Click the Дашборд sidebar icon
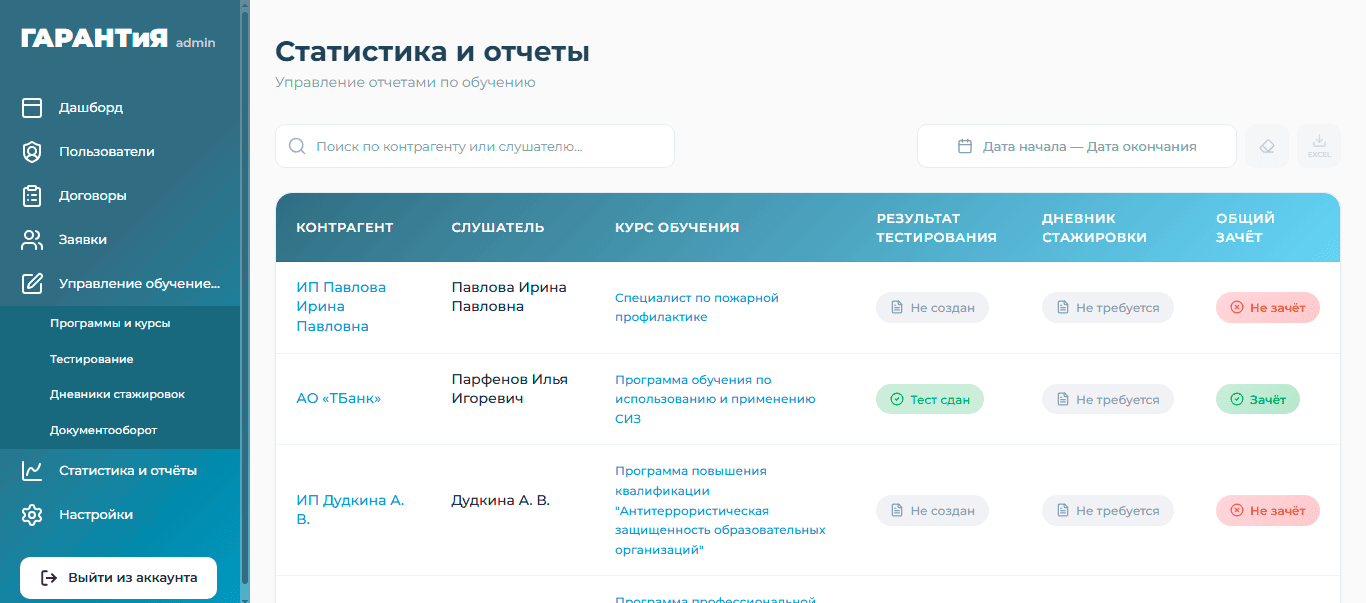This screenshot has width=1366, height=603. coord(32,107)
